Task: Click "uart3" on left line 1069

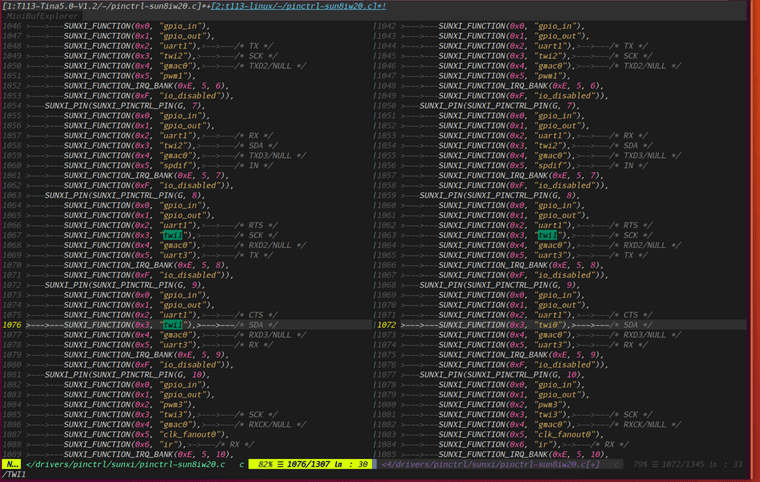Action: pos(175,255)
